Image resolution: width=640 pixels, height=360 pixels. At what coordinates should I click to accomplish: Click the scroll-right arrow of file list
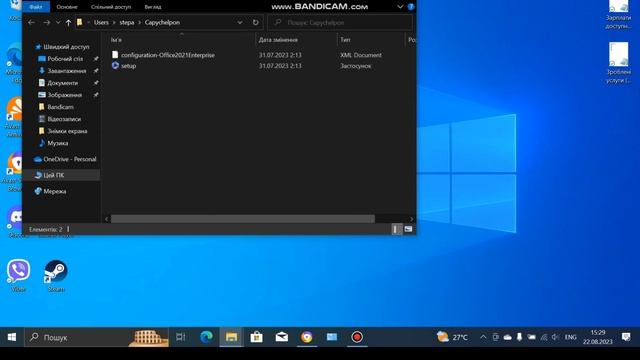pyautogui.click(x=411, y=219)
